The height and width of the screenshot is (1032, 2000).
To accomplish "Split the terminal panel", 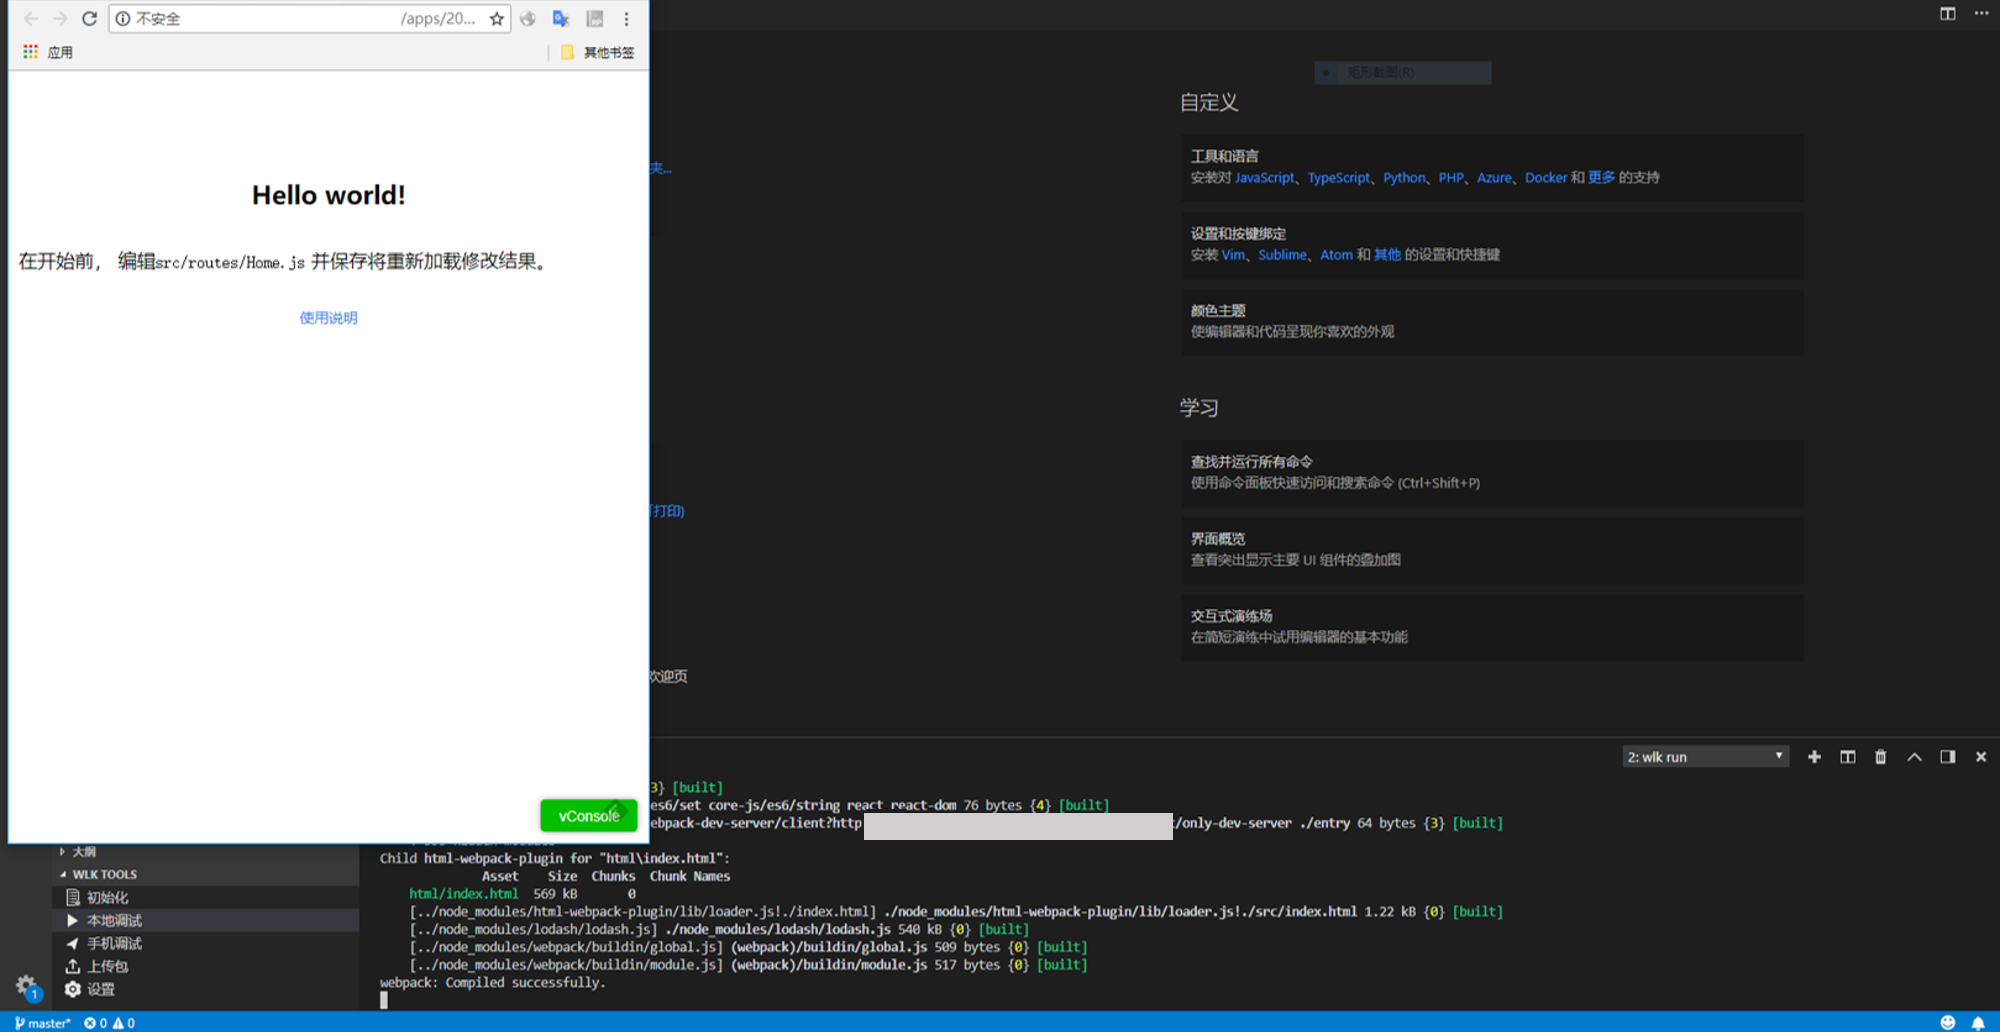I will coord(1847,757).
